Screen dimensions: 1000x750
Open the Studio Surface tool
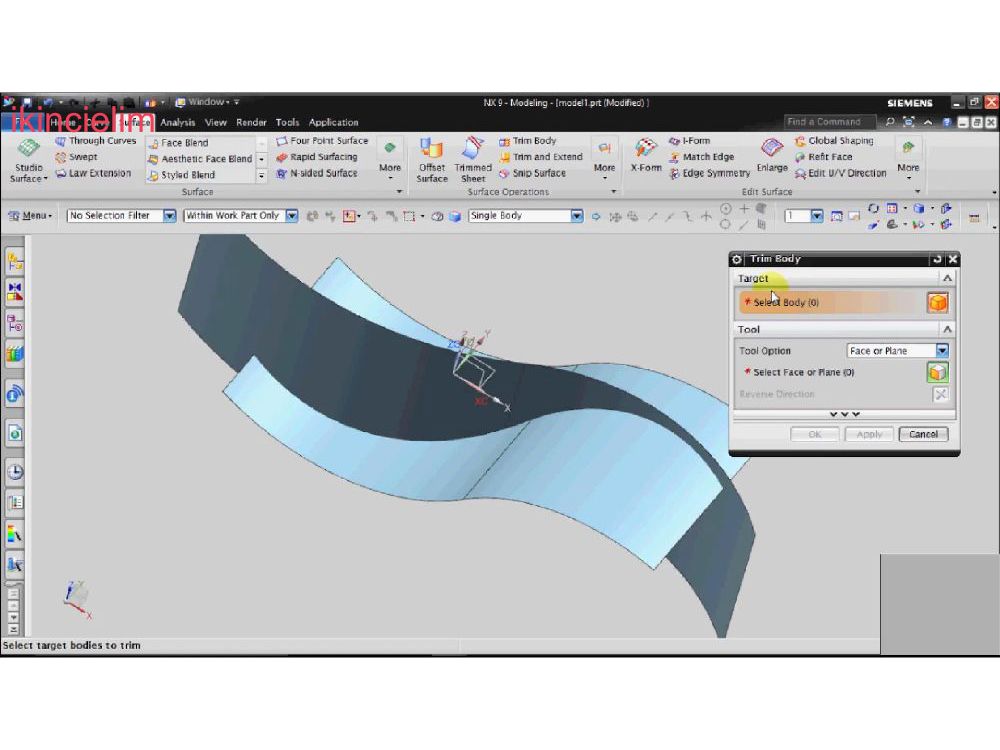tap(28, 160)
